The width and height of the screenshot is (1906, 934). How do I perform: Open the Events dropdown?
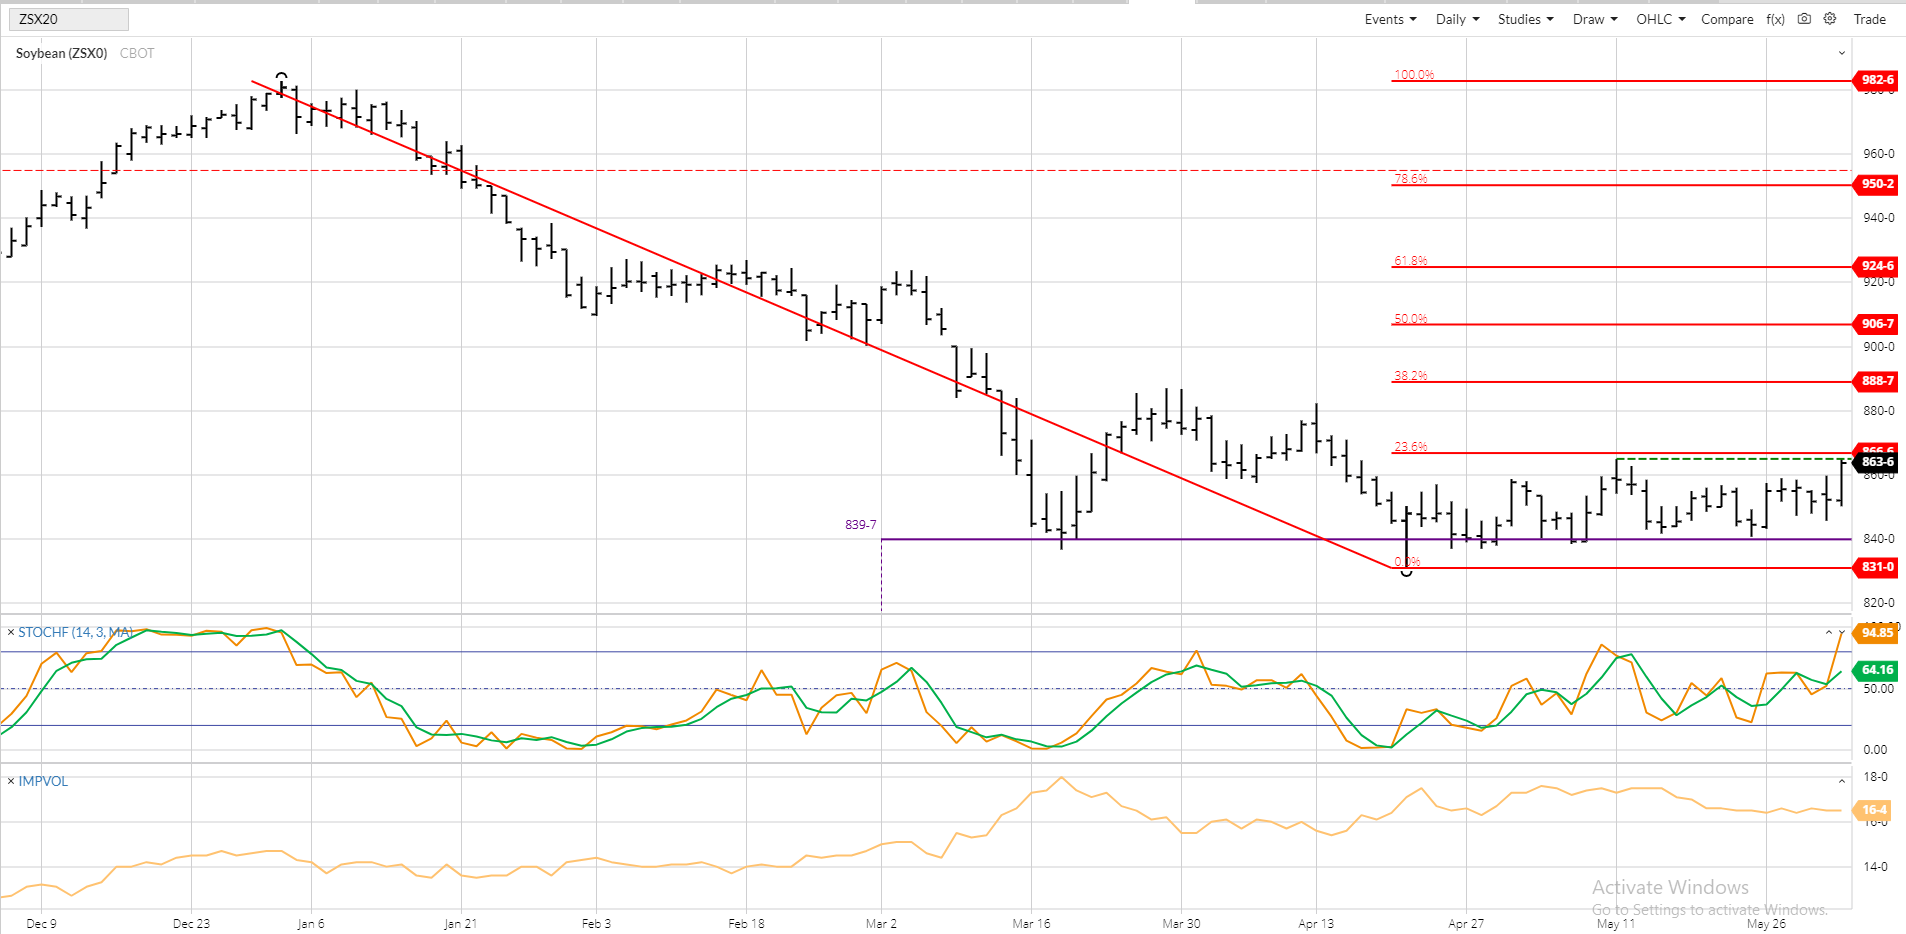tap(1390, 19)
